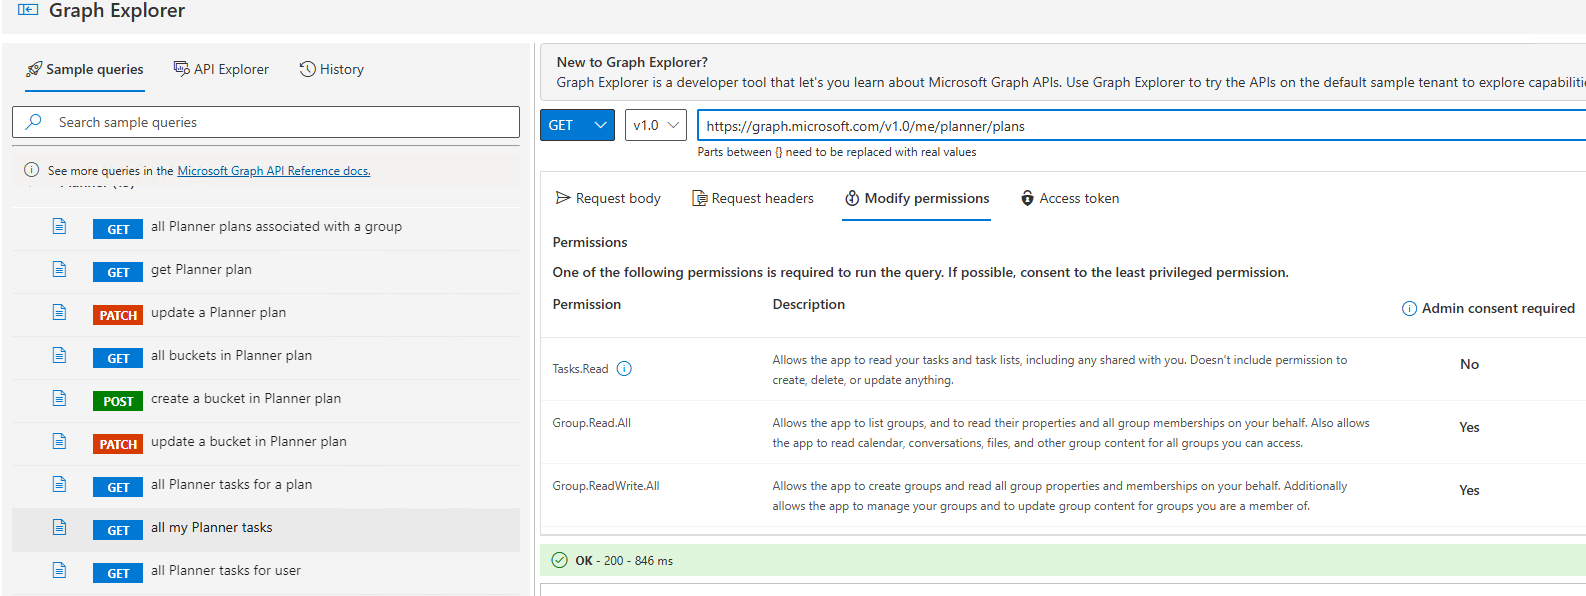Open the Request headers tab
Screen dimensions: 1586x596
pyautogui.click(x=752, y=198)
